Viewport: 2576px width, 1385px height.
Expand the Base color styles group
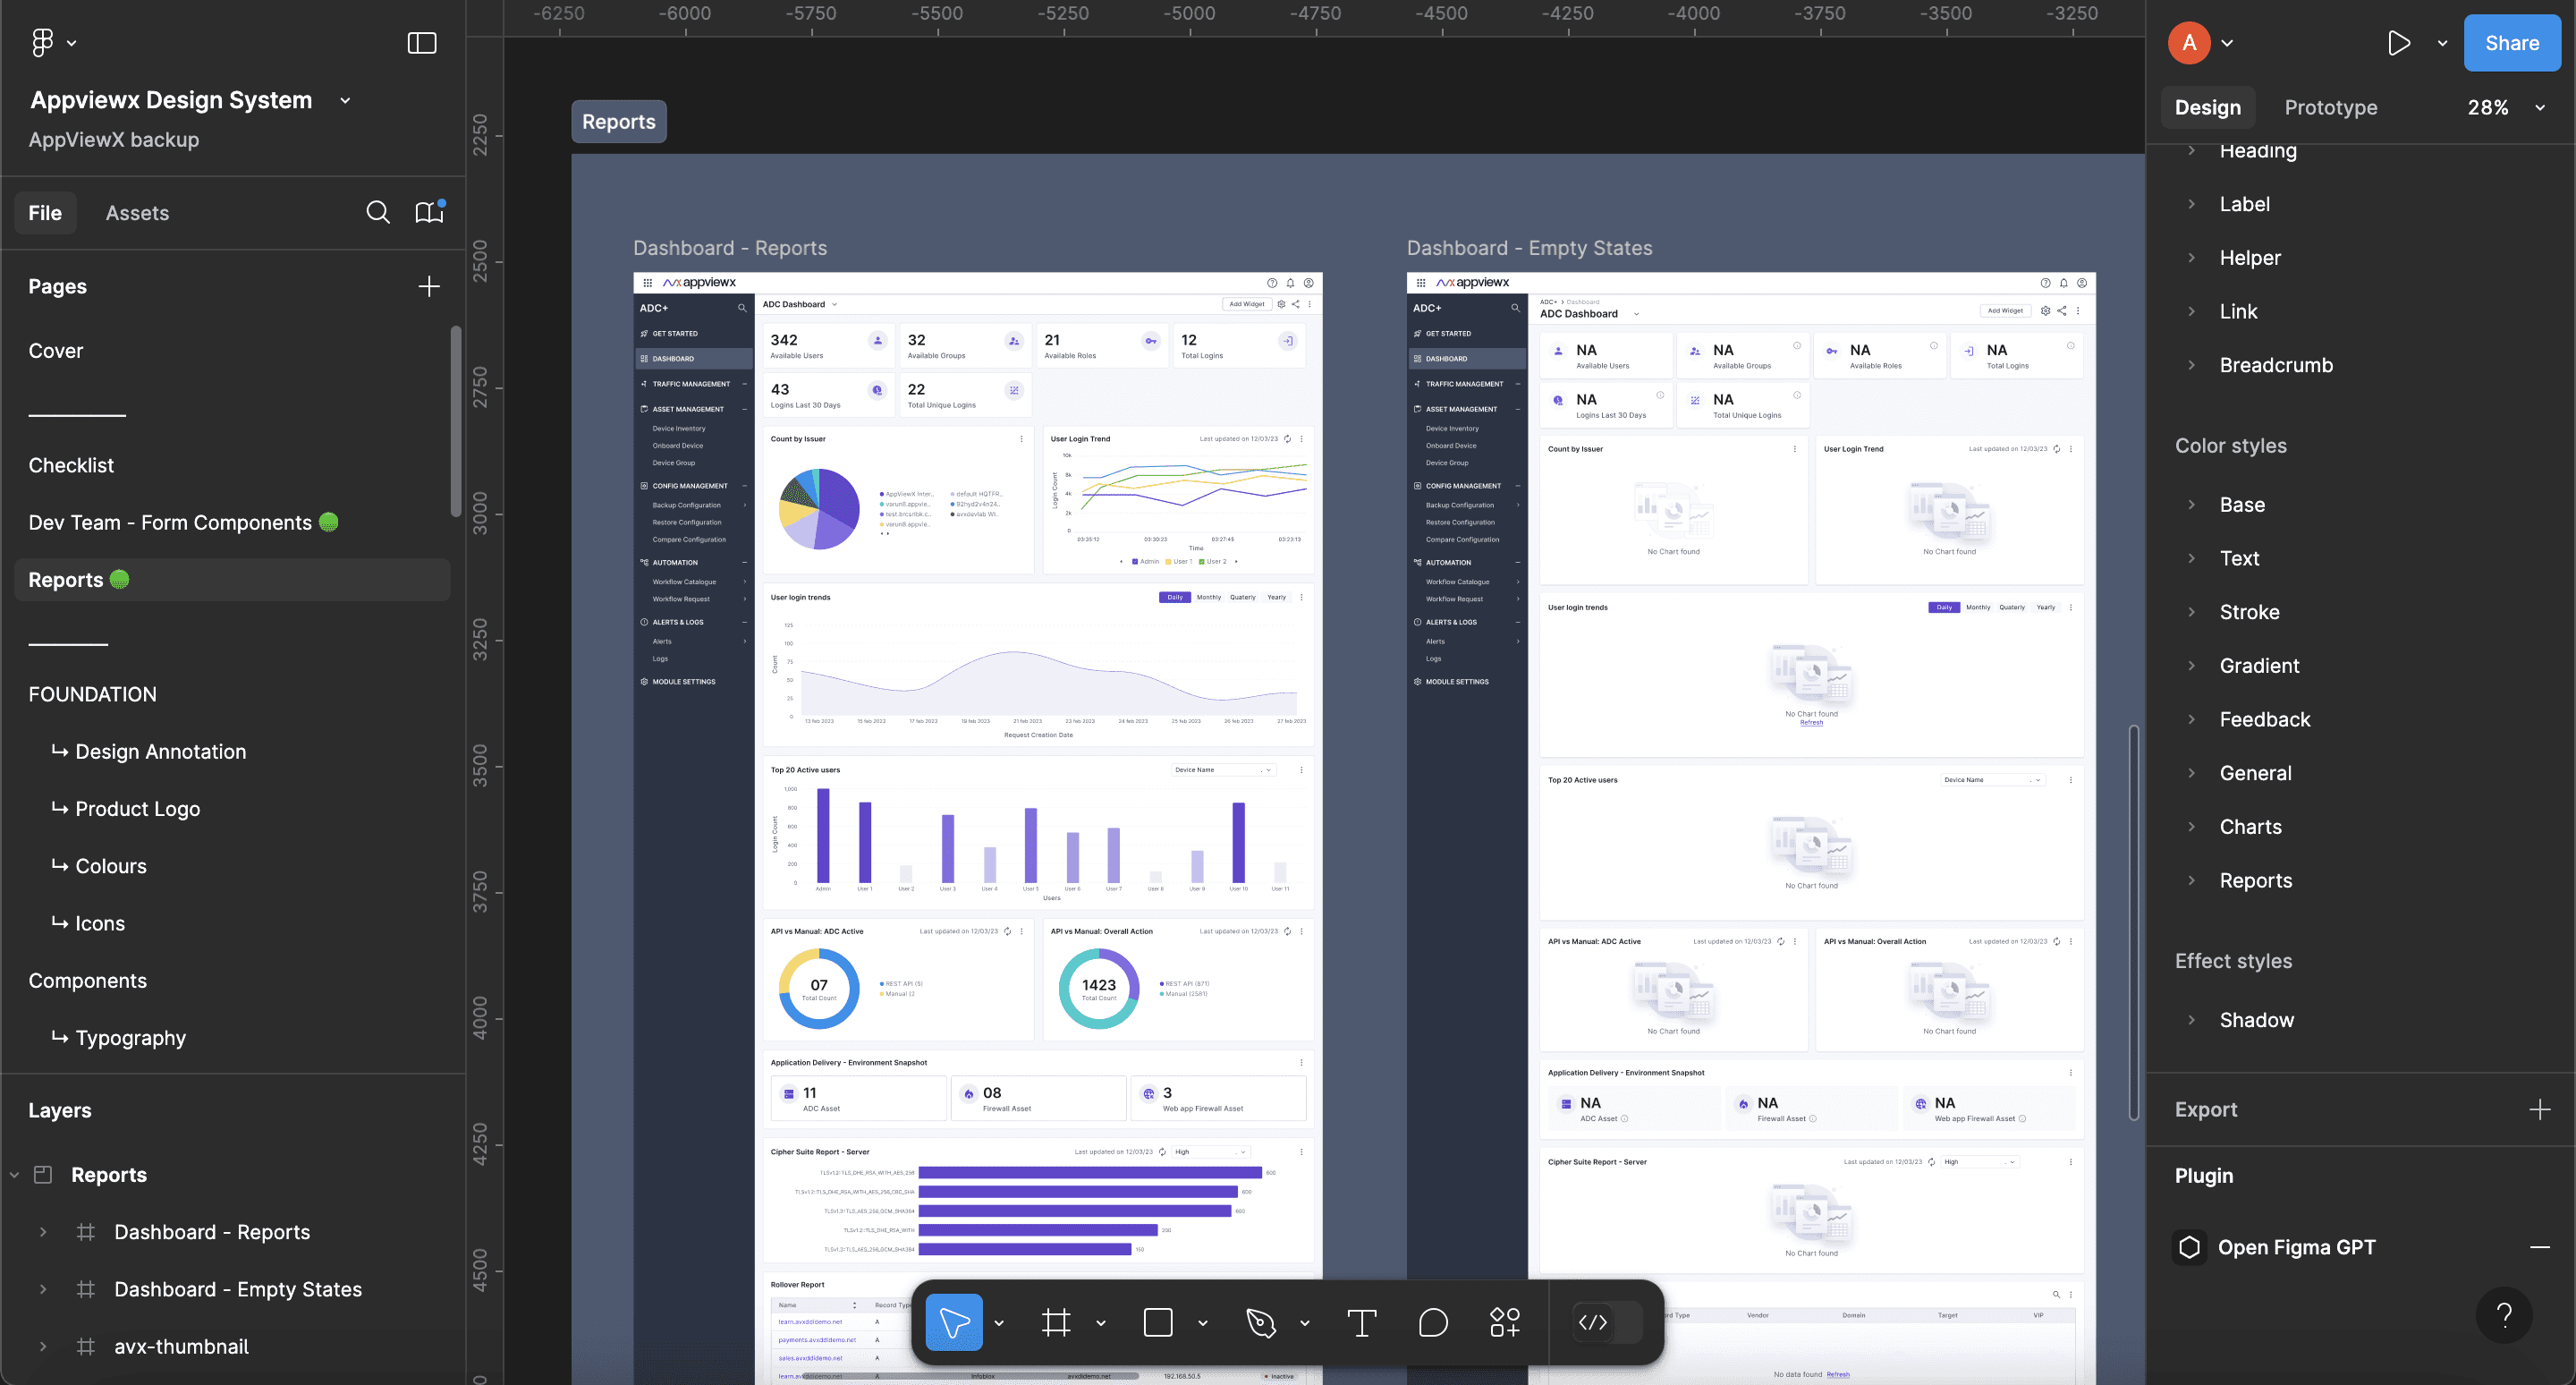click(2191, 504)
